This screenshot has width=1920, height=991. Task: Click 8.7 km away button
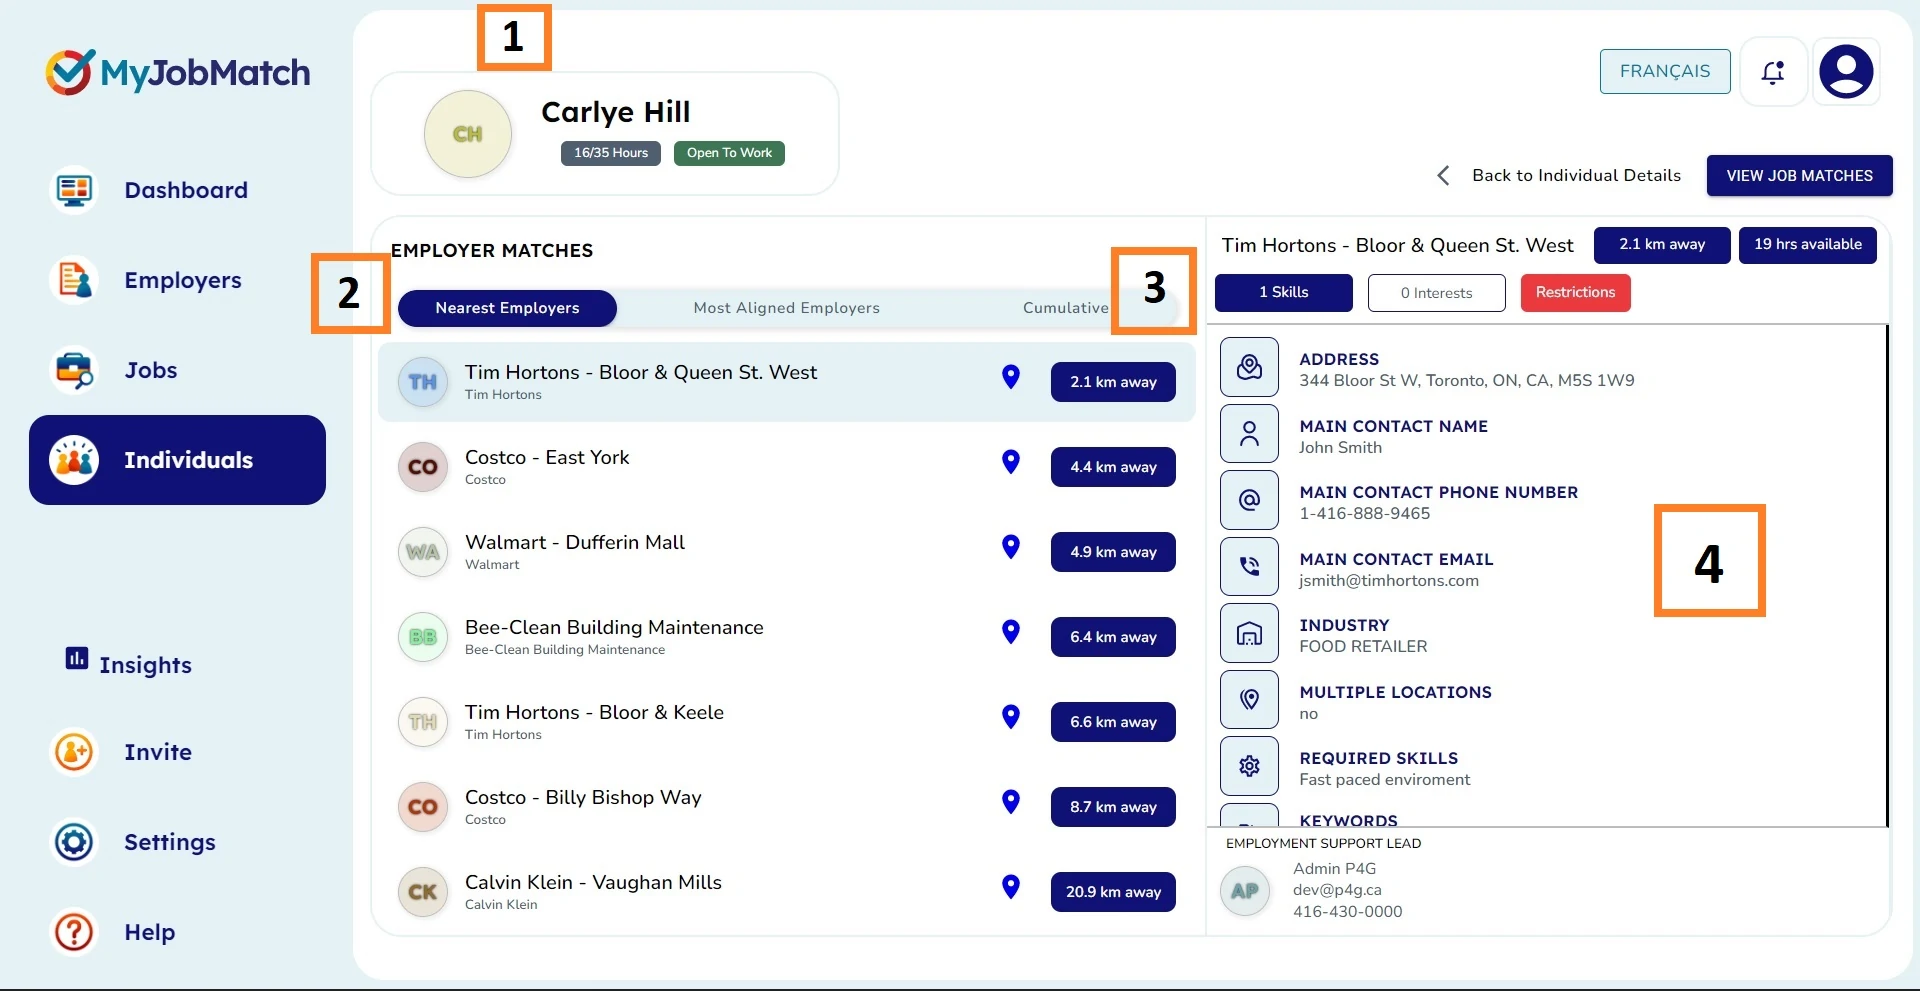[x=1113, y=807]
